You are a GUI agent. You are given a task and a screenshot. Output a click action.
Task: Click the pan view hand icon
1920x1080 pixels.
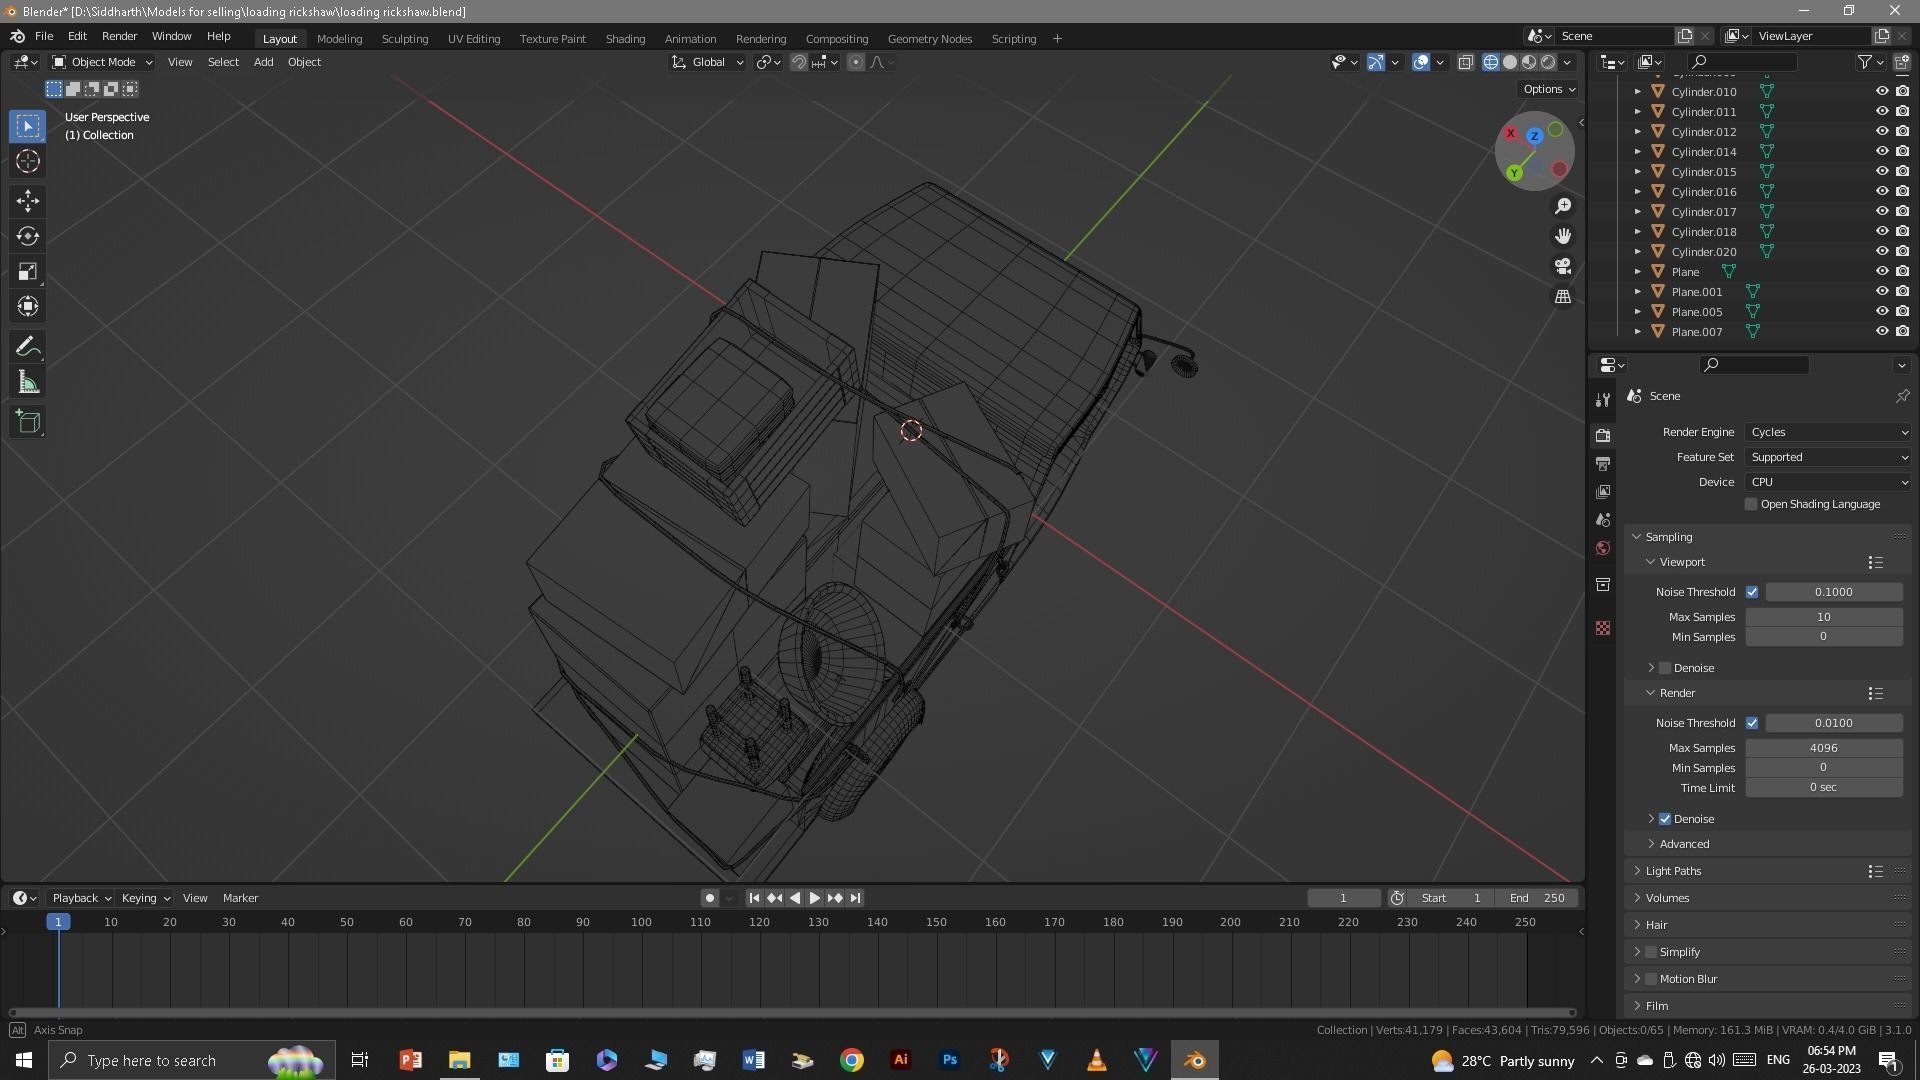1563,236
